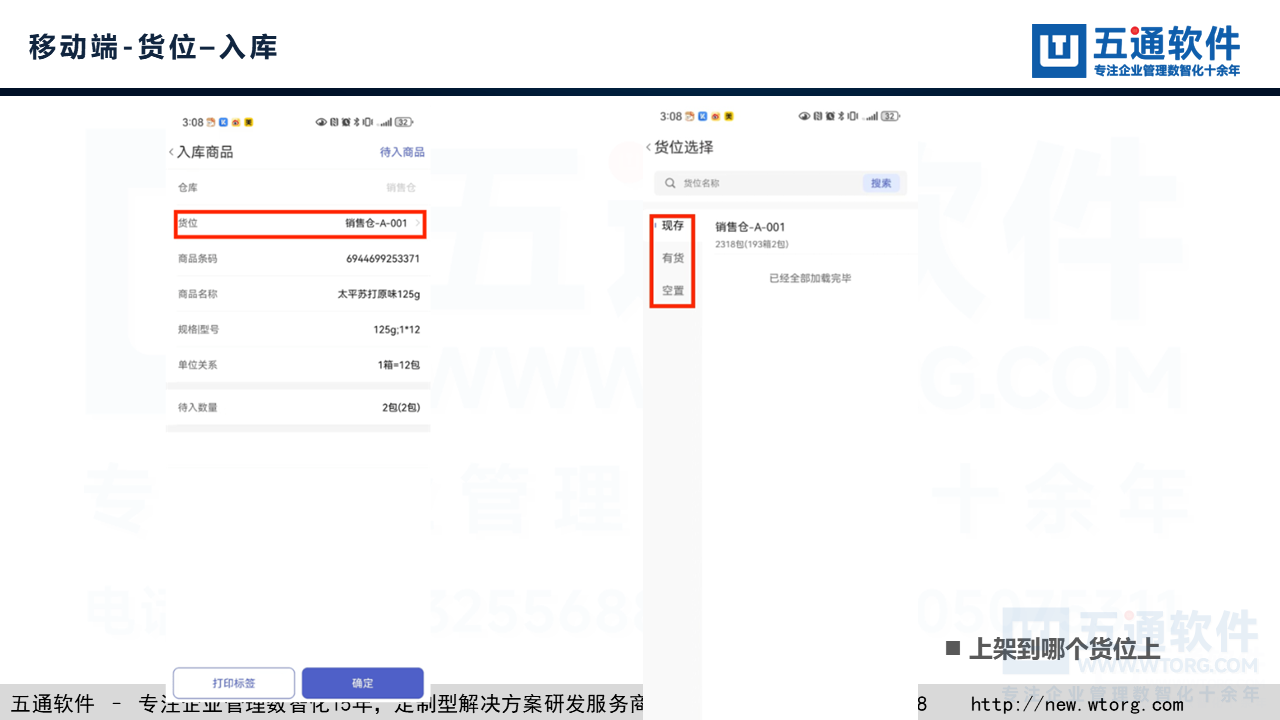The image size is (1280, 720).
Task: Tap the back arrow beside 货位选择
Action: [x=648, y=148]
